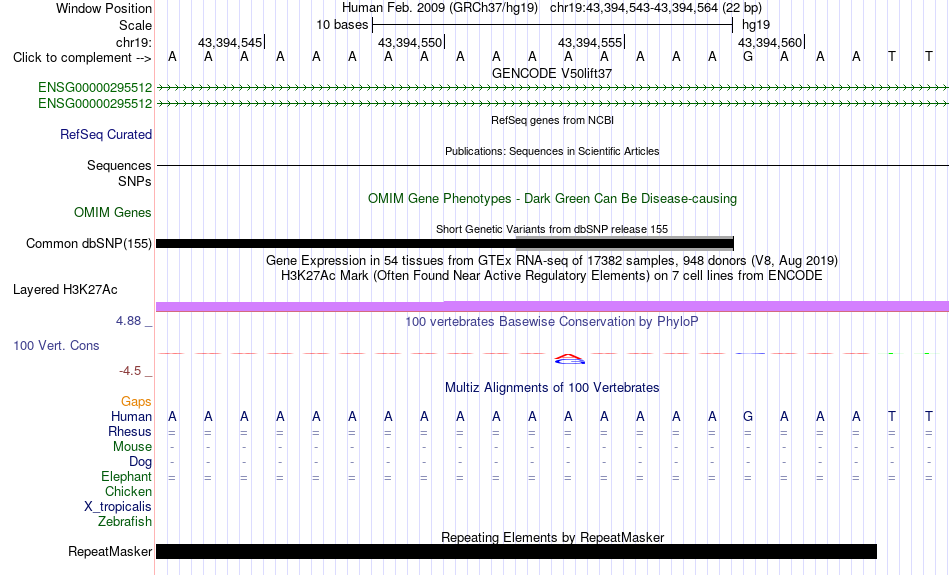
Task: Click the Mouse alignment row label
Action: 132,447
